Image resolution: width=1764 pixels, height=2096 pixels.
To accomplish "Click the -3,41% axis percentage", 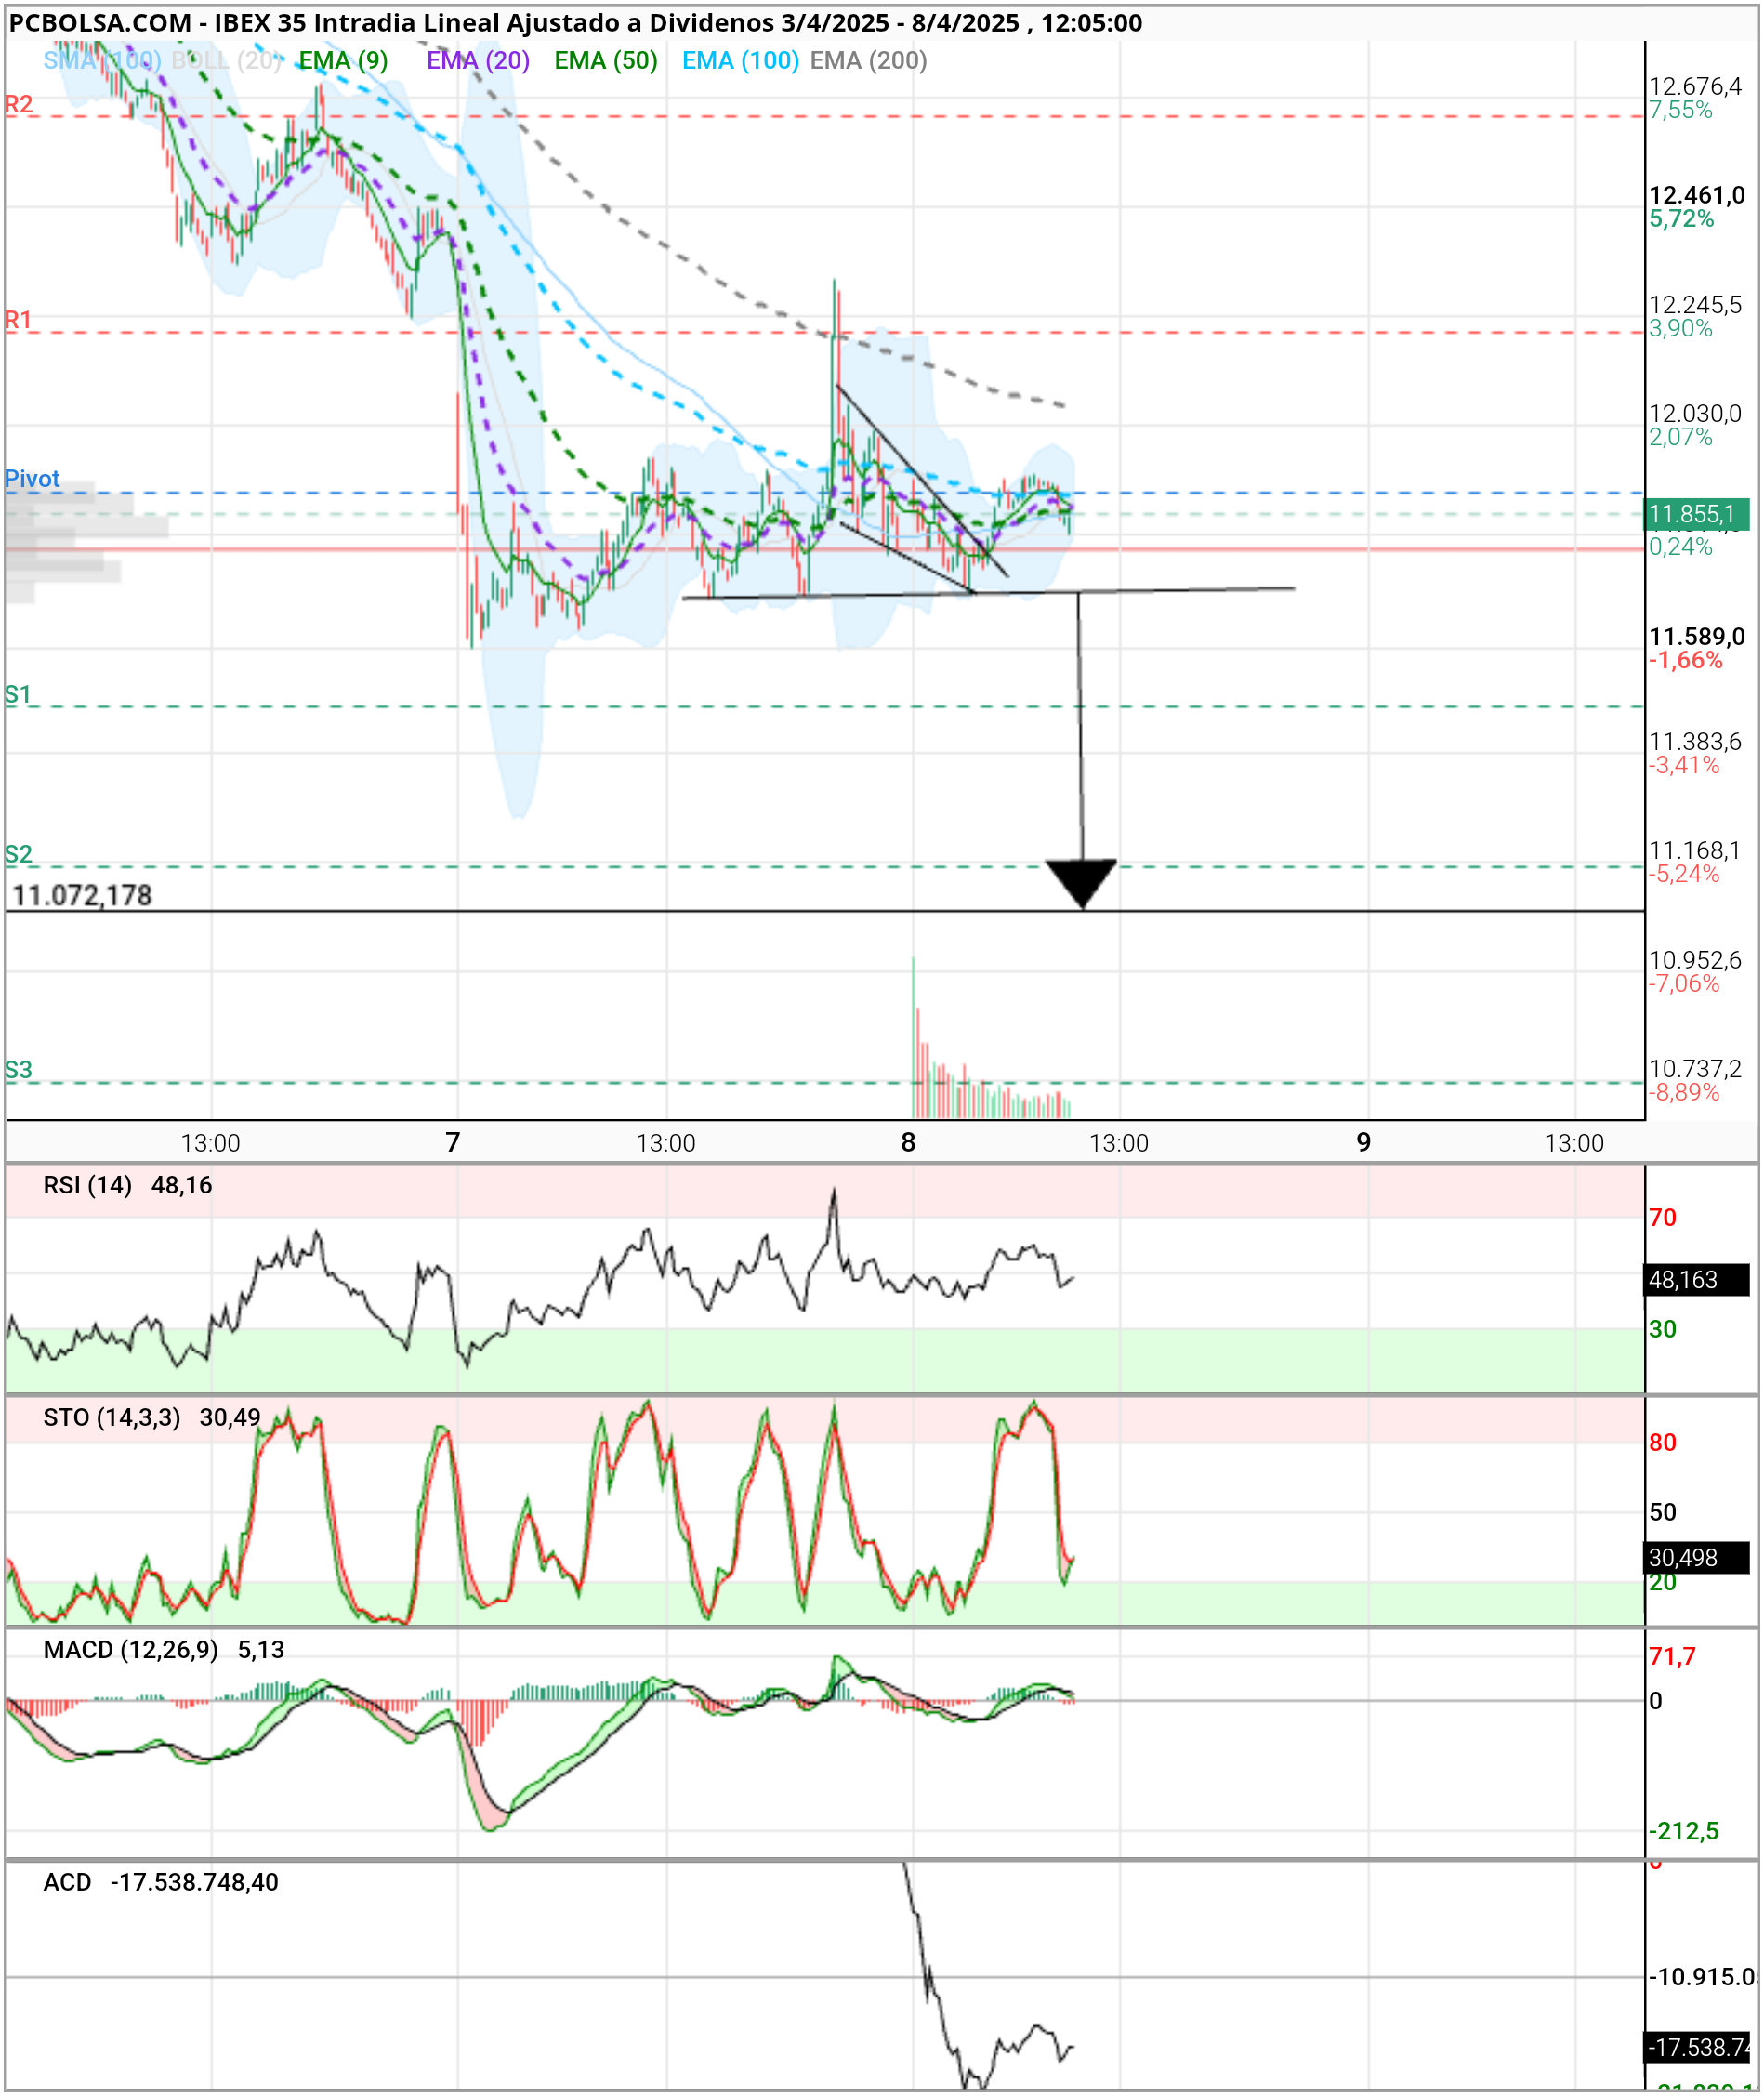I will click(1685, 765).
